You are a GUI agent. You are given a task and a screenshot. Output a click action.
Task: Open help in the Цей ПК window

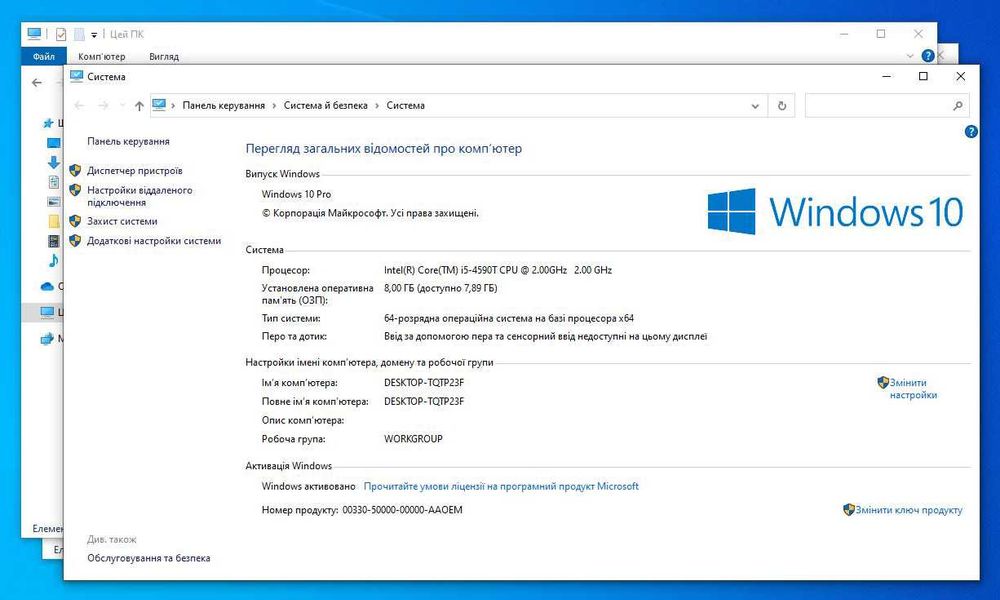pos(928,56)
